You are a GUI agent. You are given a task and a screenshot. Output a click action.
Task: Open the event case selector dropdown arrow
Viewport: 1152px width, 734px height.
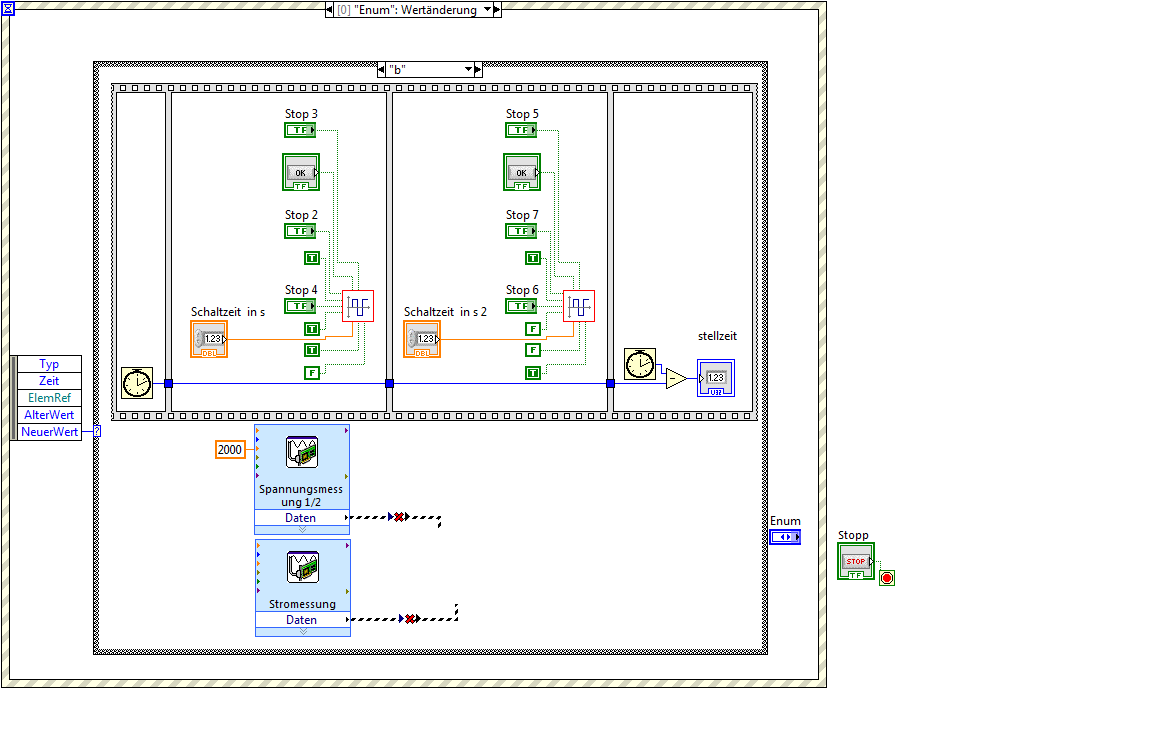coord(487,10)
